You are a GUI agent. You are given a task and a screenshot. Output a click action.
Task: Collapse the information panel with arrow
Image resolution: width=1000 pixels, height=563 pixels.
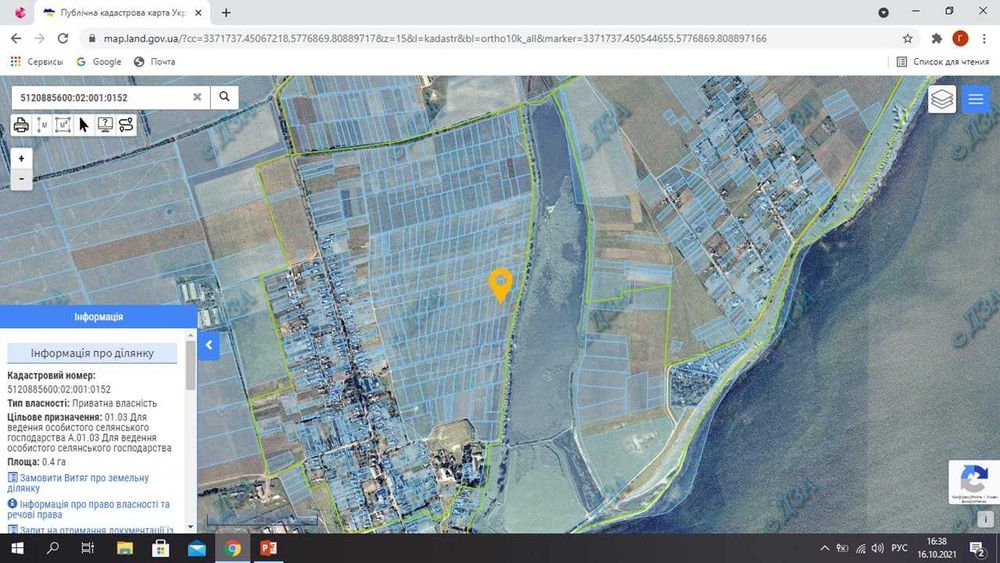(209, 345)
